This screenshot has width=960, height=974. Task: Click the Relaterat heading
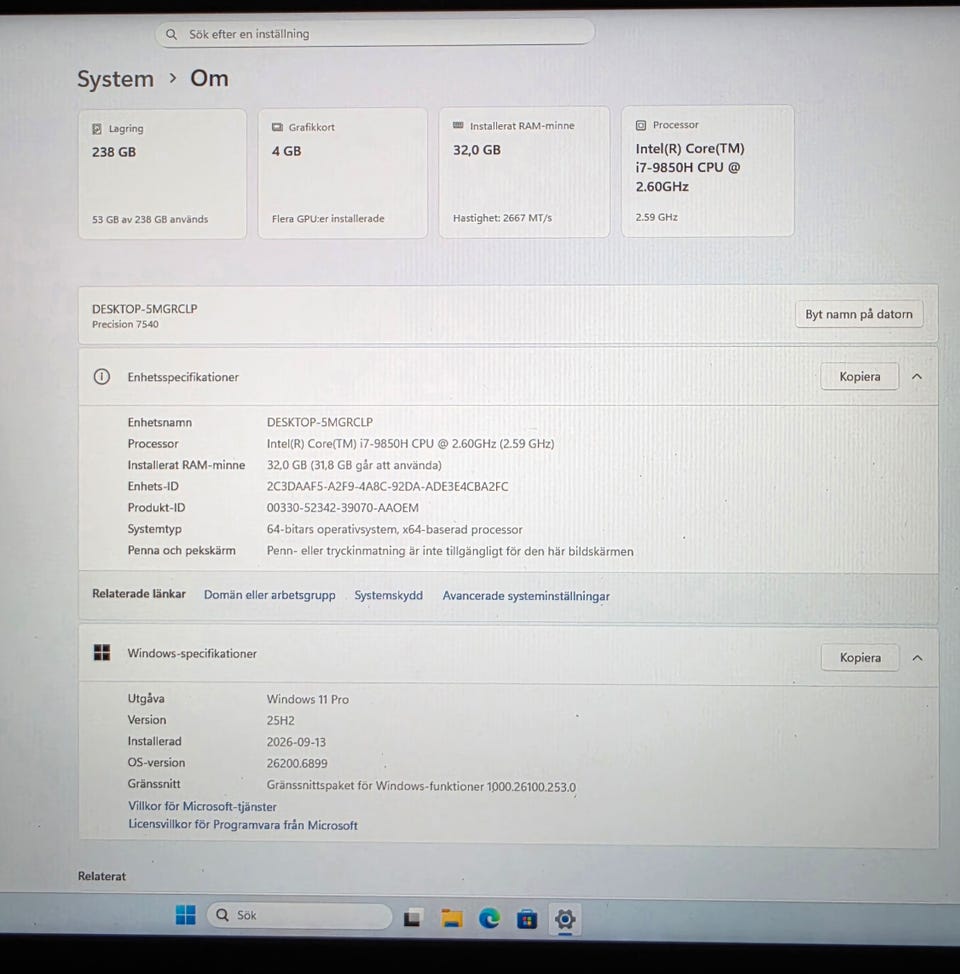[102, 876]
